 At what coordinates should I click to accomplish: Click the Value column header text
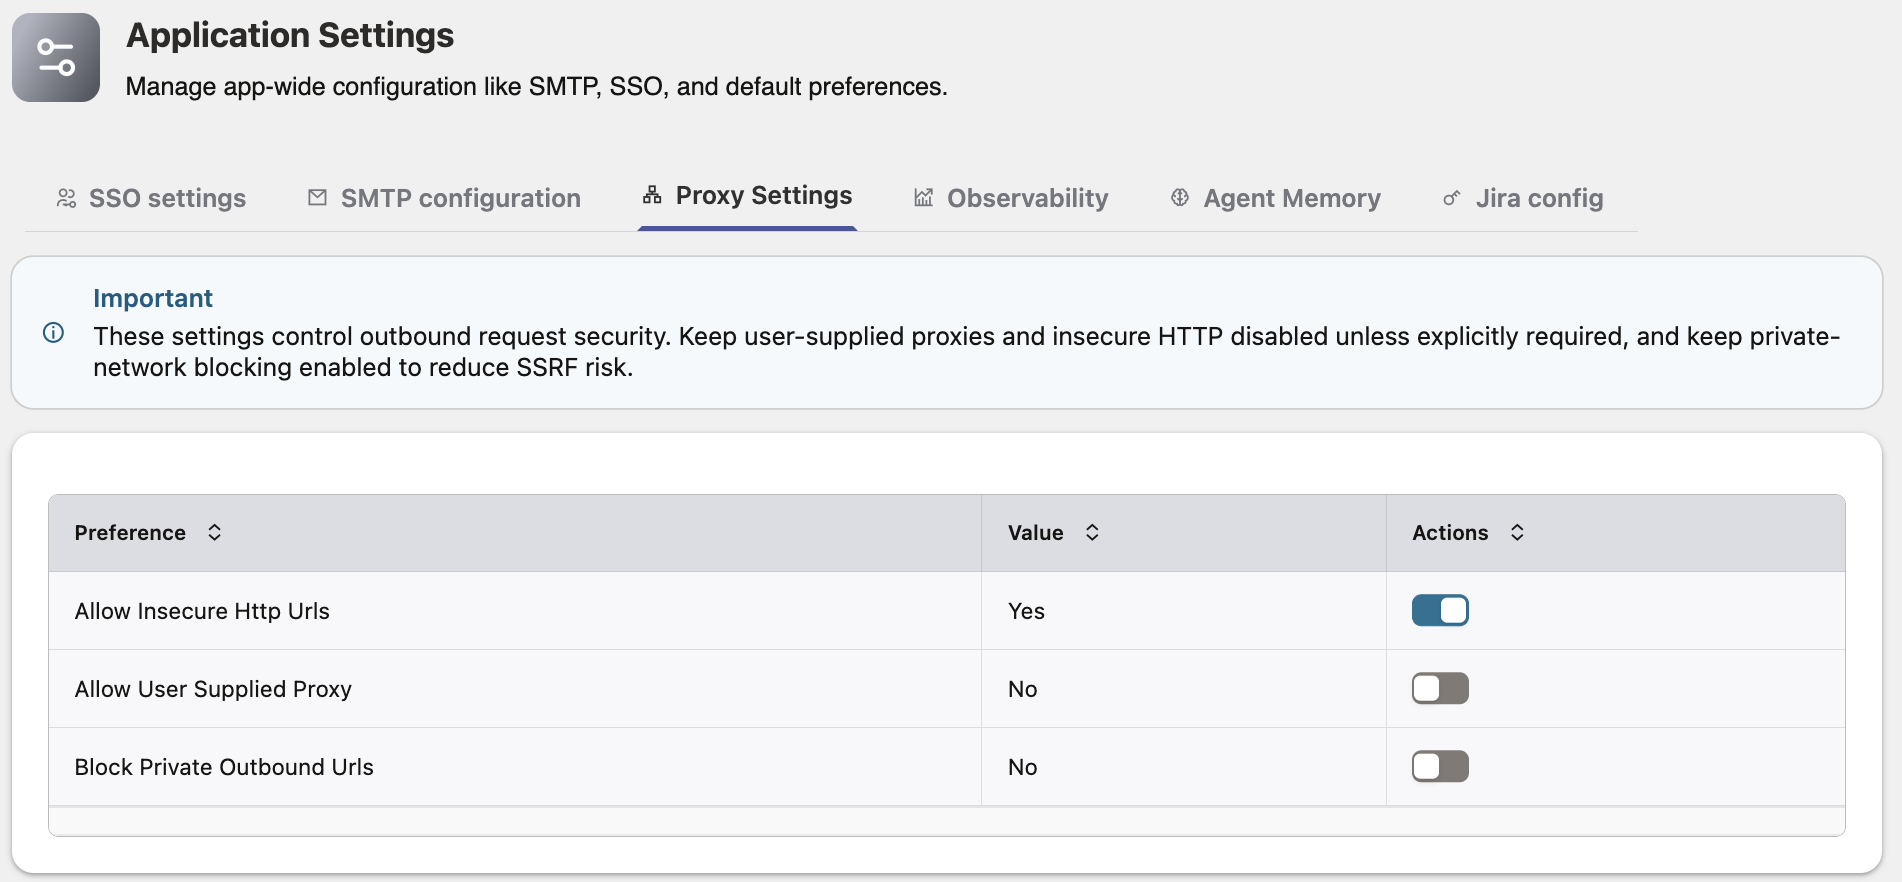click(1035, 533)
